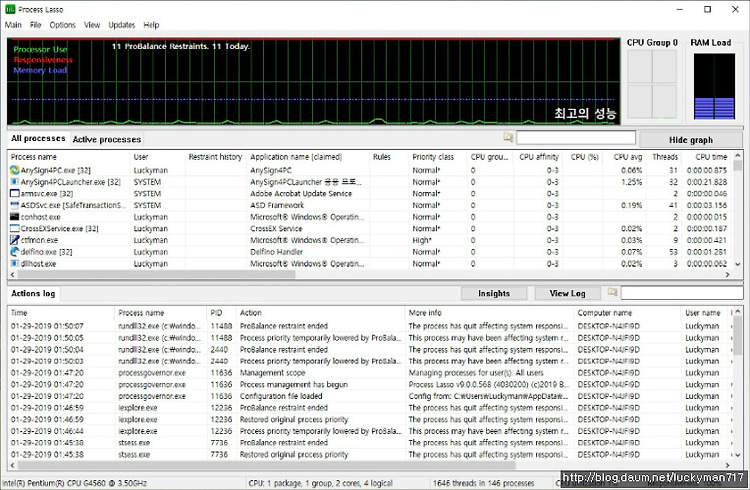Sort by CPU (%) column header

click(x=585, y=157)
